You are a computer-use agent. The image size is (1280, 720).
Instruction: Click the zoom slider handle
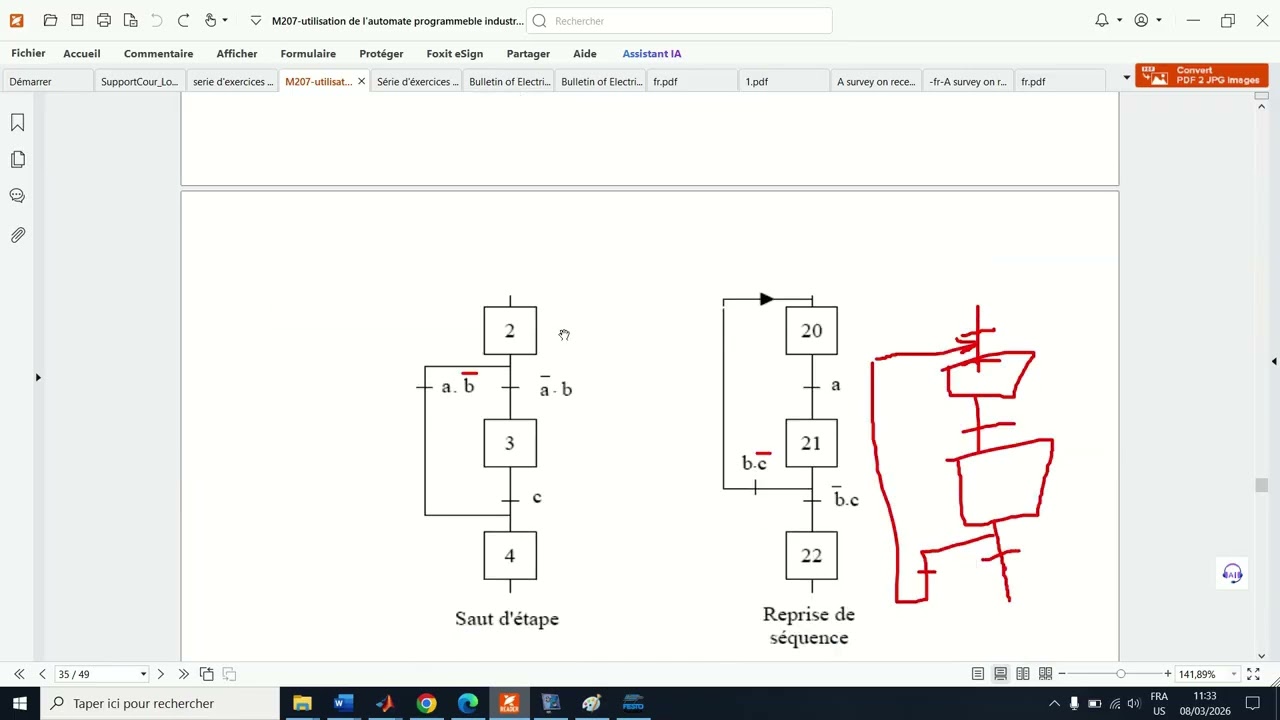(x=1121, y=674)
